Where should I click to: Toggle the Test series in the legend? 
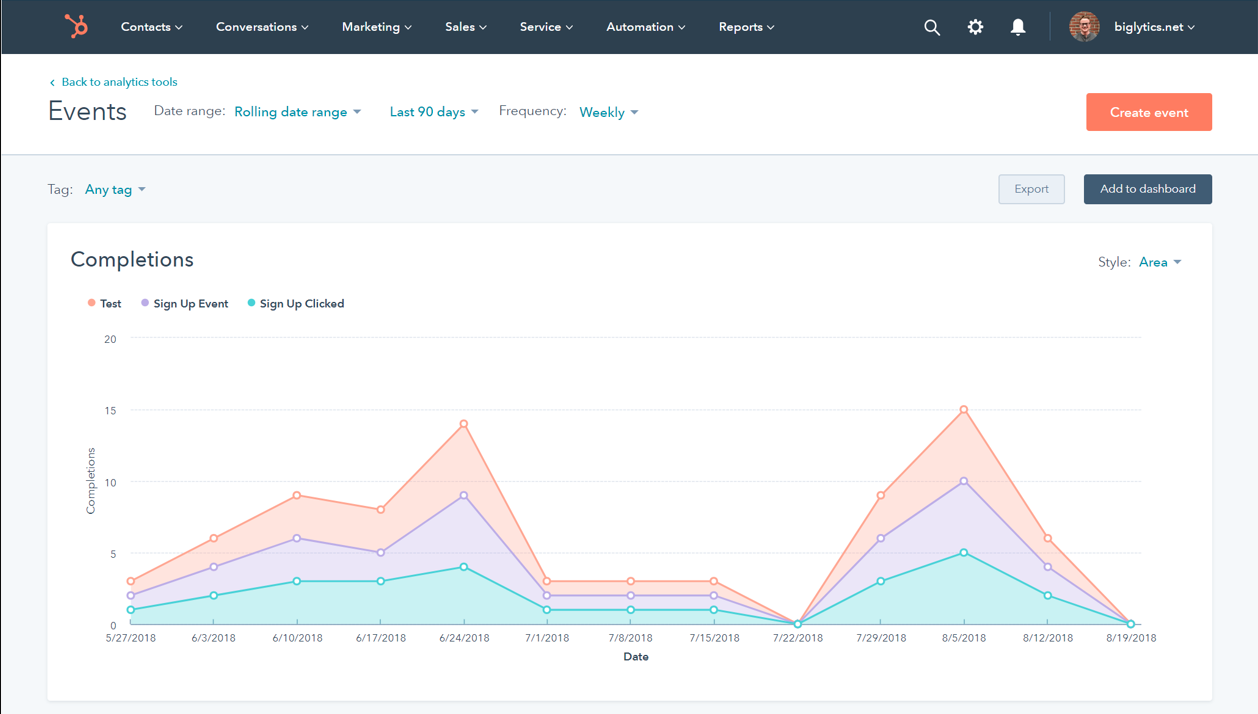tap(104, 303)
